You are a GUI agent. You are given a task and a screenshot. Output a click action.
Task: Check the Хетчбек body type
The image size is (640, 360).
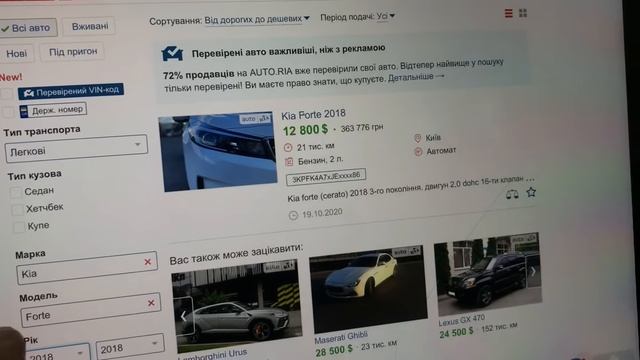click(x=18, y=210)
